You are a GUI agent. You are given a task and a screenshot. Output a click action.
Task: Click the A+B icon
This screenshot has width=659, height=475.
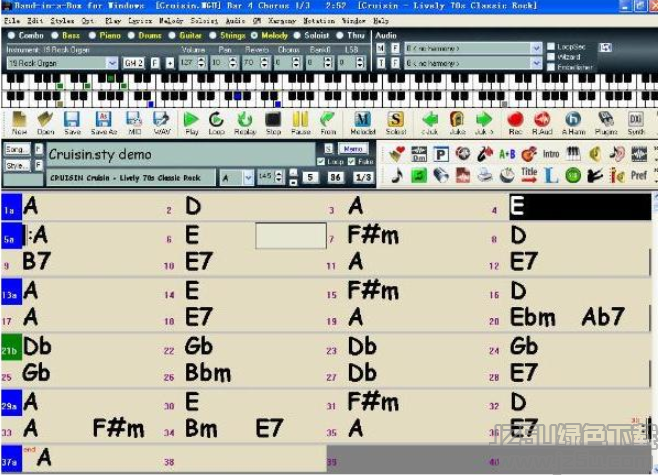[x=507, y=154]
